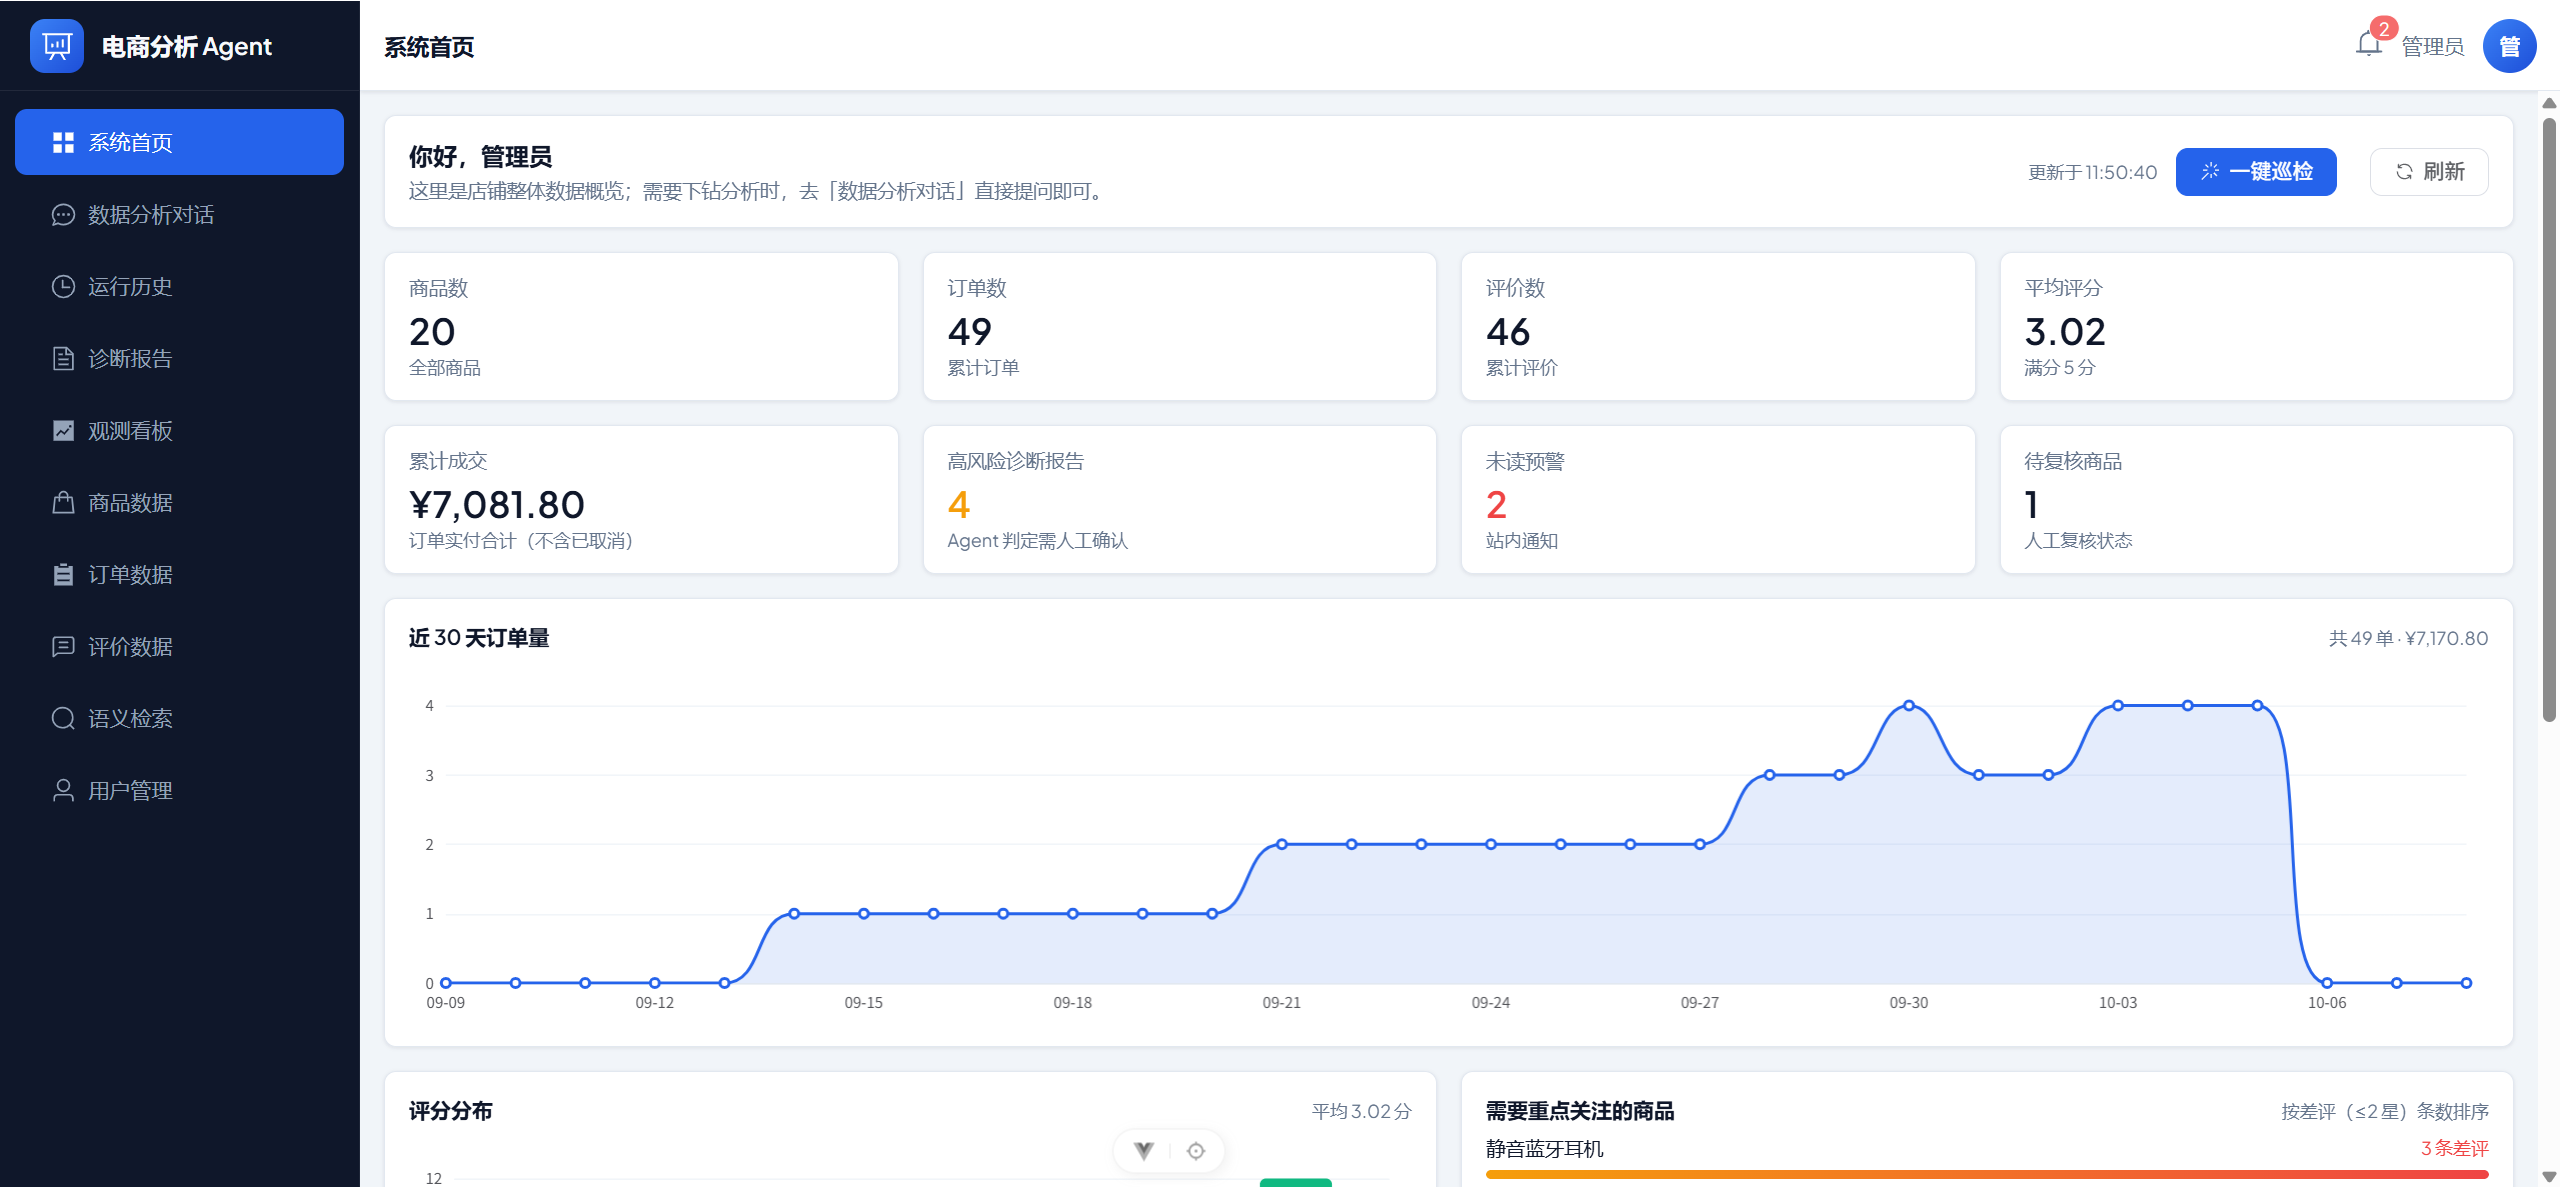Click the 平均评分 3.02 stat card
The width and height of the screenshot is (2560, 1187).
click(2257, 327)
